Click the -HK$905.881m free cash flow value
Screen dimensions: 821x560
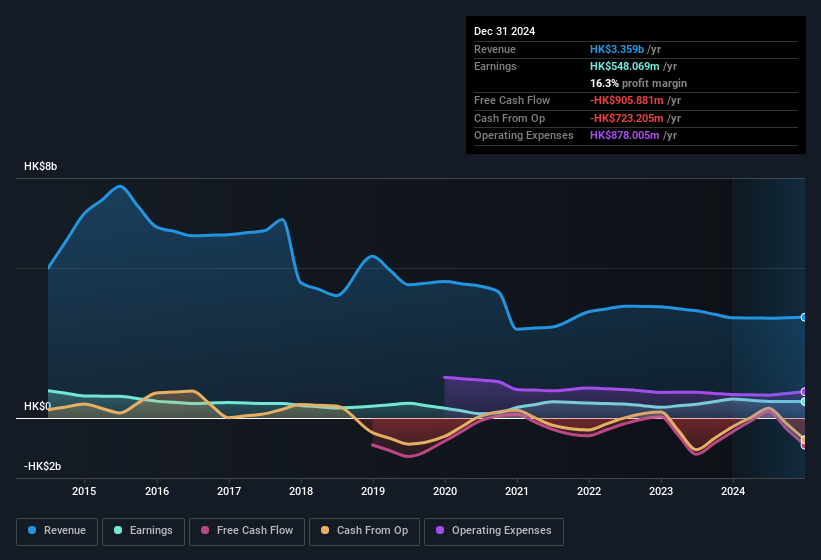click(x=627, y=100)
